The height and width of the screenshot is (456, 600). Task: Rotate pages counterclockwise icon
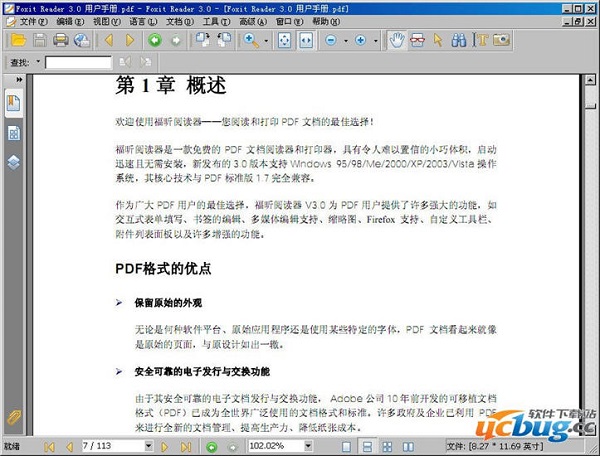click(x=224, y=40)
